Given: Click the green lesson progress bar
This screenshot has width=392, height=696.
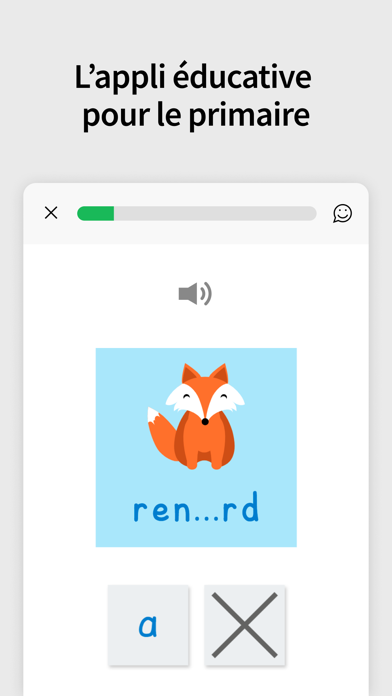Looking at the screenshot, I should 197,214.
